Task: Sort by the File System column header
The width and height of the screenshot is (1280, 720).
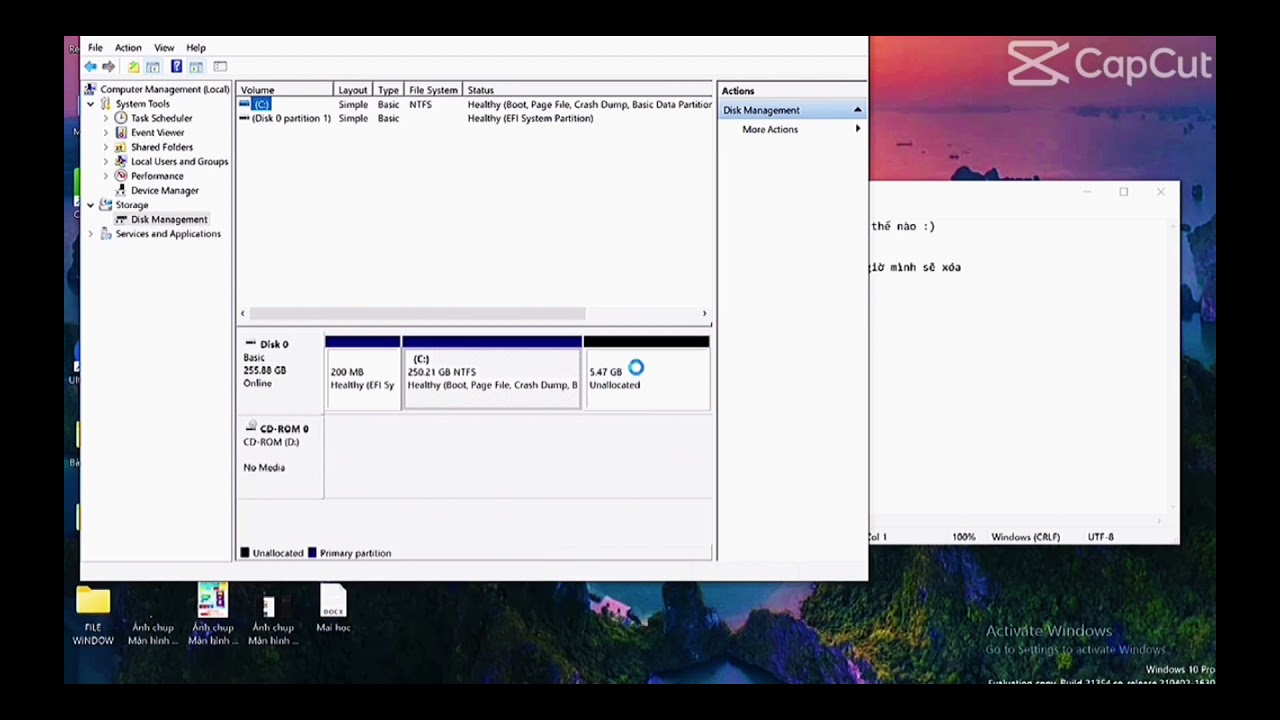Action: (434, 90)
